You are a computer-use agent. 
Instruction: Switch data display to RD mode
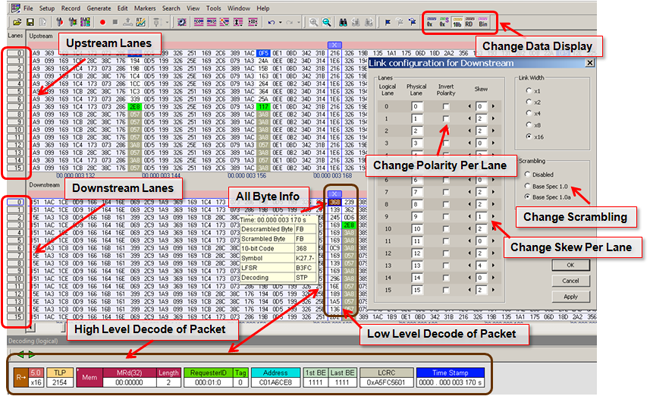(x=470, y=22)
